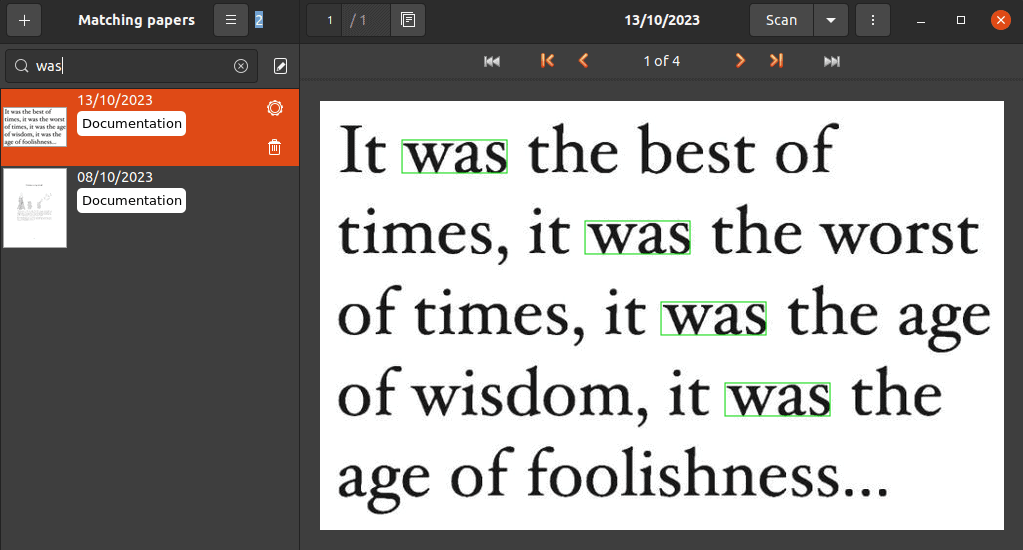Go to last search match

[x=776, y=61]
